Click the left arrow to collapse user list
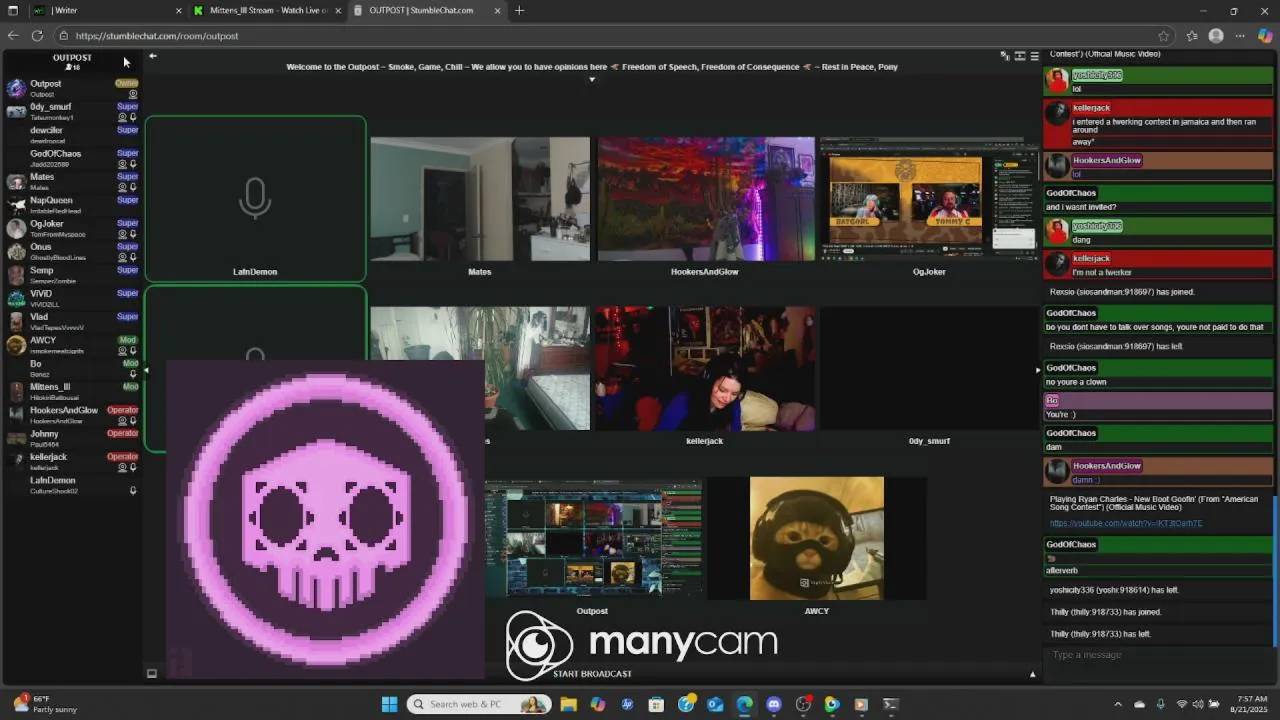Viewport: 1280px width, 720px height. click(152, 56)
